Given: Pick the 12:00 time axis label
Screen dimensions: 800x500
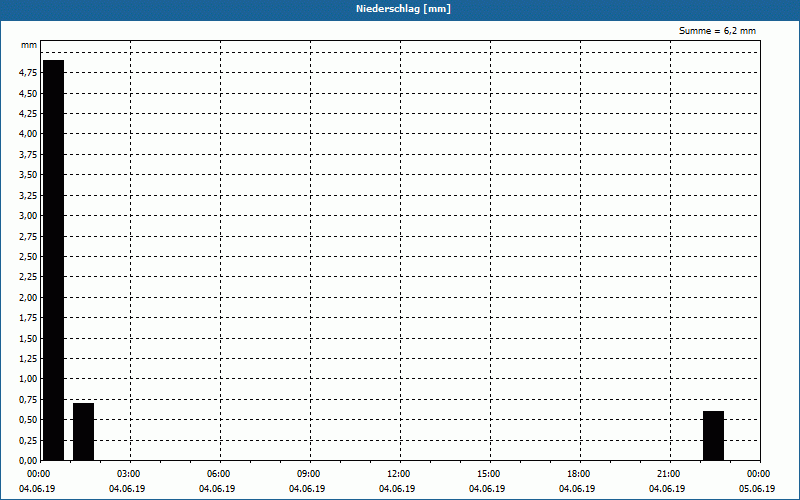Looking at the screenshot, I should [x=399, y=473].
